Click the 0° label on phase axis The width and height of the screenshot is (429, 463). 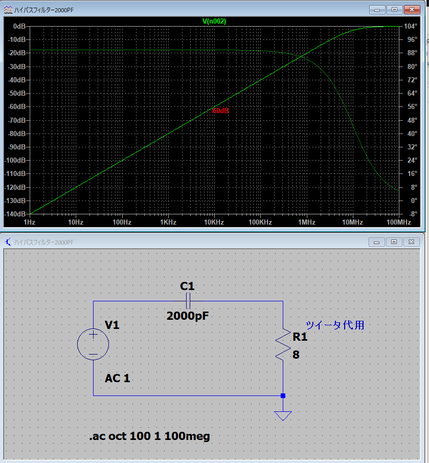(414, 201)
